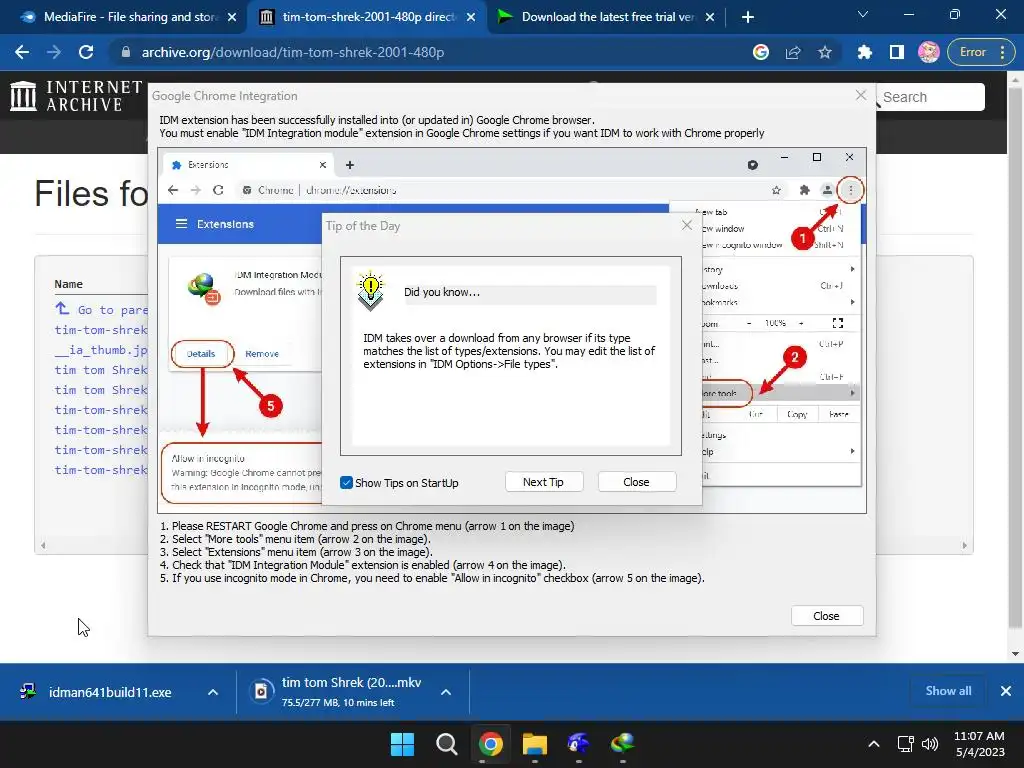Click the address bar URL
1024x768 pixels.
pyautogui.click(x=293, y=52)
